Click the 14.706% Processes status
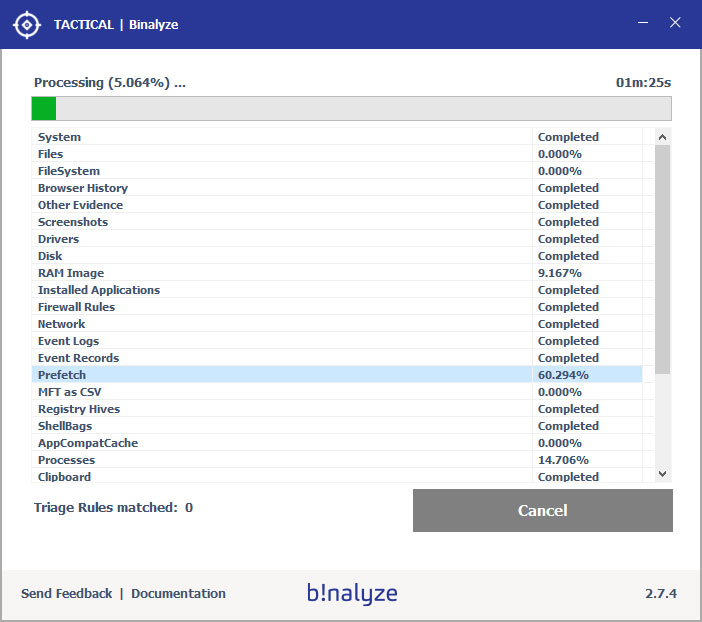 (563, 460)
